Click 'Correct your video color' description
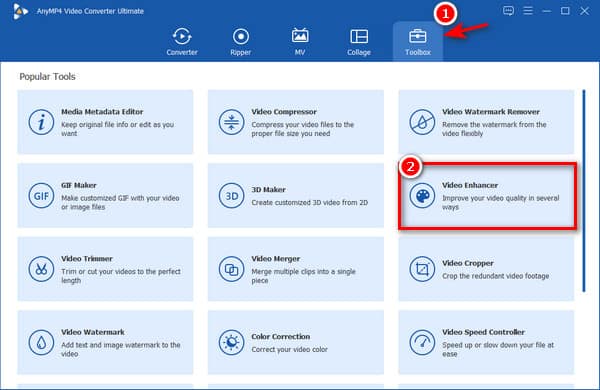 [x=290, y=349]
